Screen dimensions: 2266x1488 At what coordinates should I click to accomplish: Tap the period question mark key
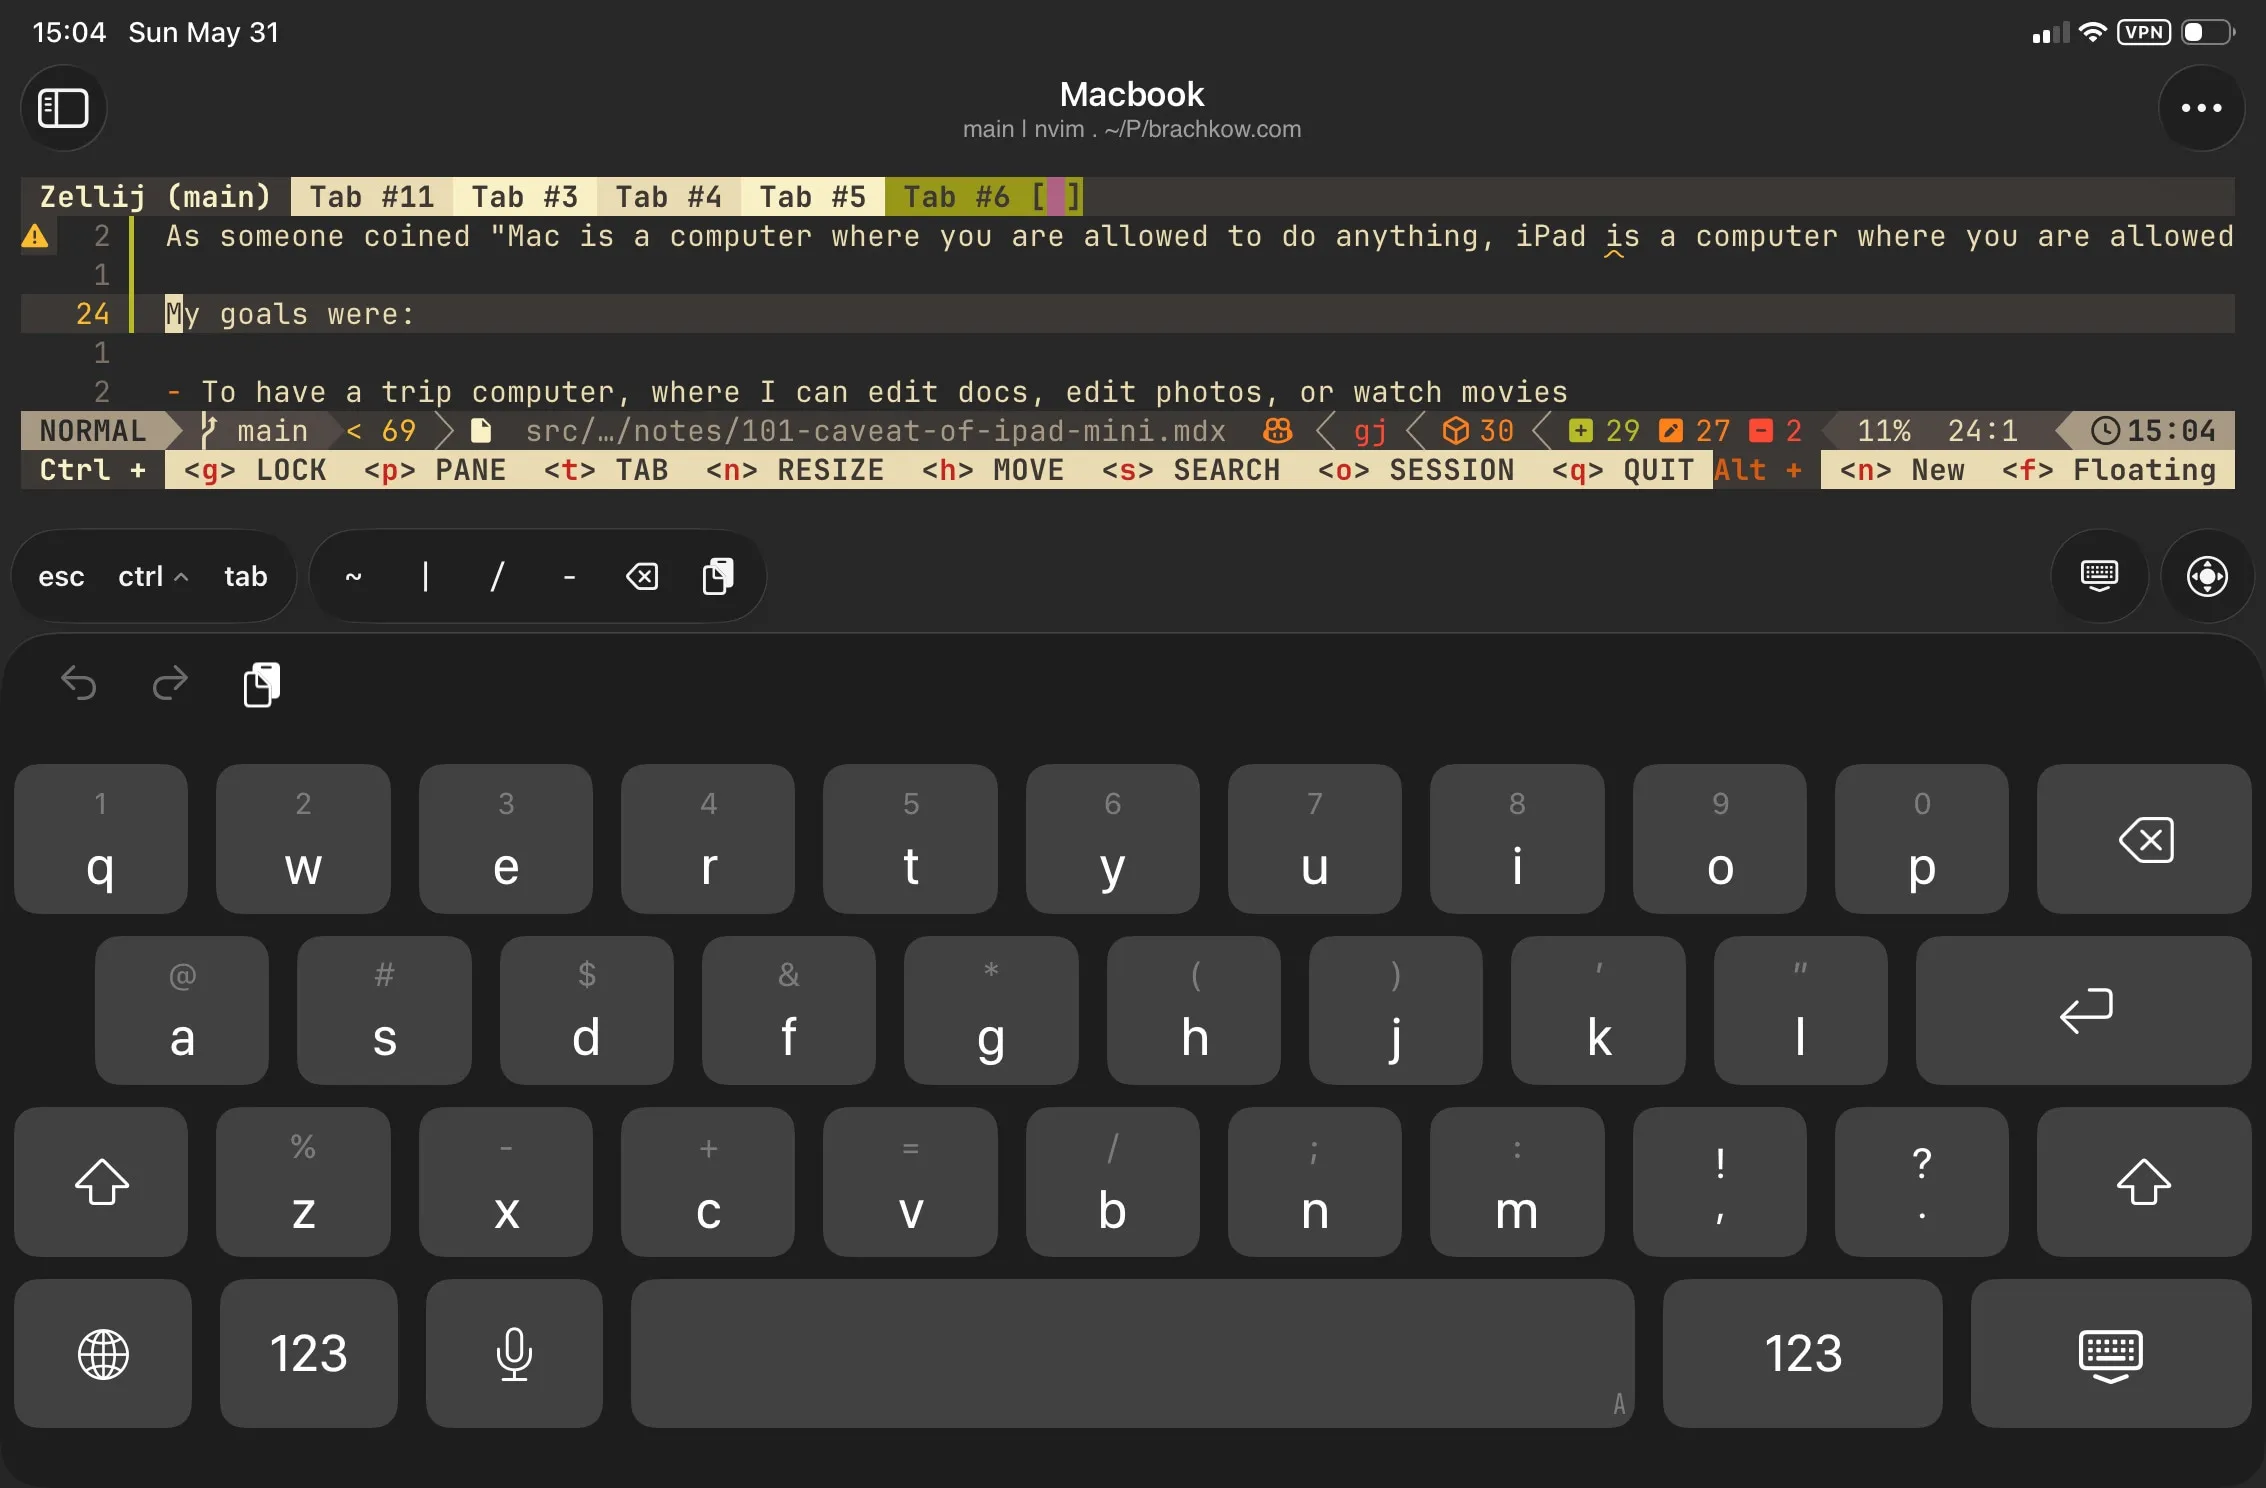[x=1921, y=1182]
